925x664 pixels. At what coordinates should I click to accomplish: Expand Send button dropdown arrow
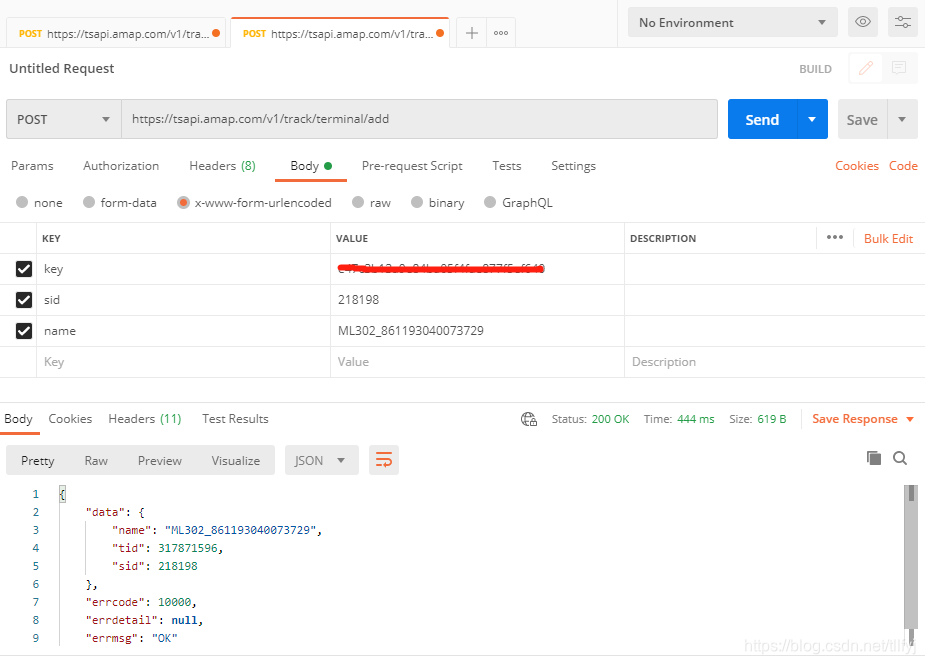(x=812, y=119)
